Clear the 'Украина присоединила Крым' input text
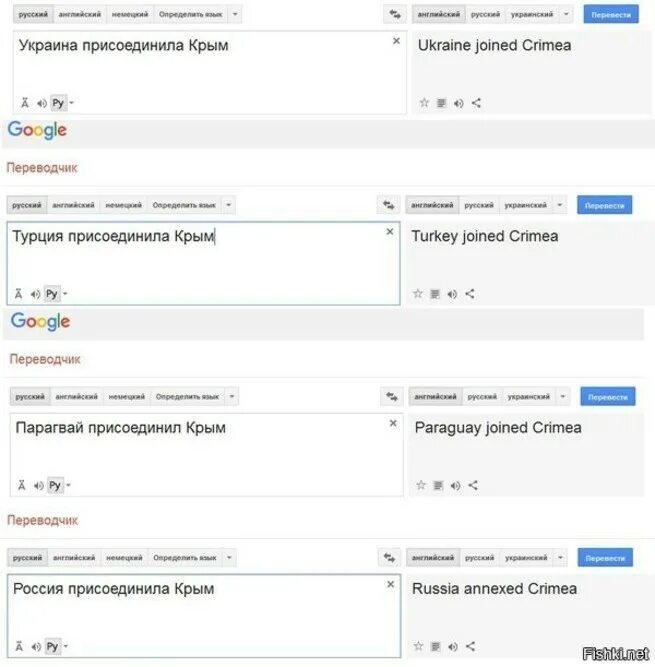This screenshot has width=655, height=667. pos(396,40)
